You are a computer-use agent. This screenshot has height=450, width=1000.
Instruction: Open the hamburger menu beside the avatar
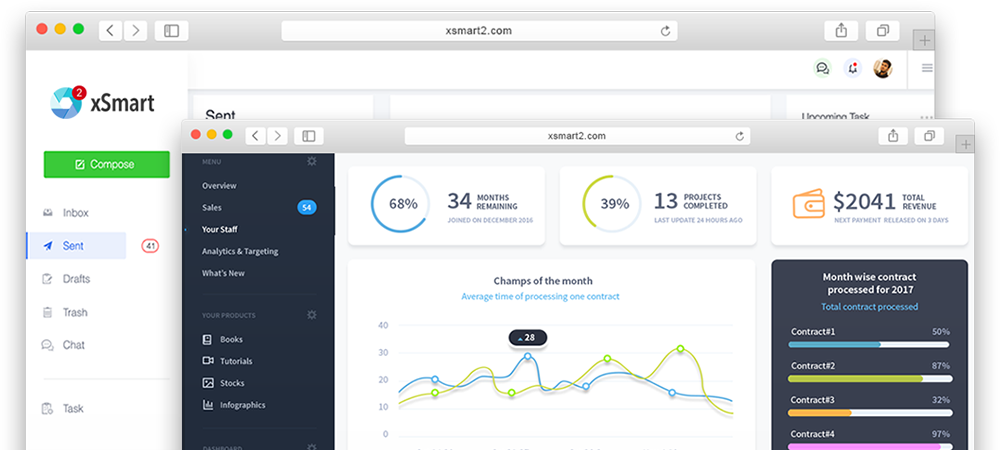pos(927,68)
